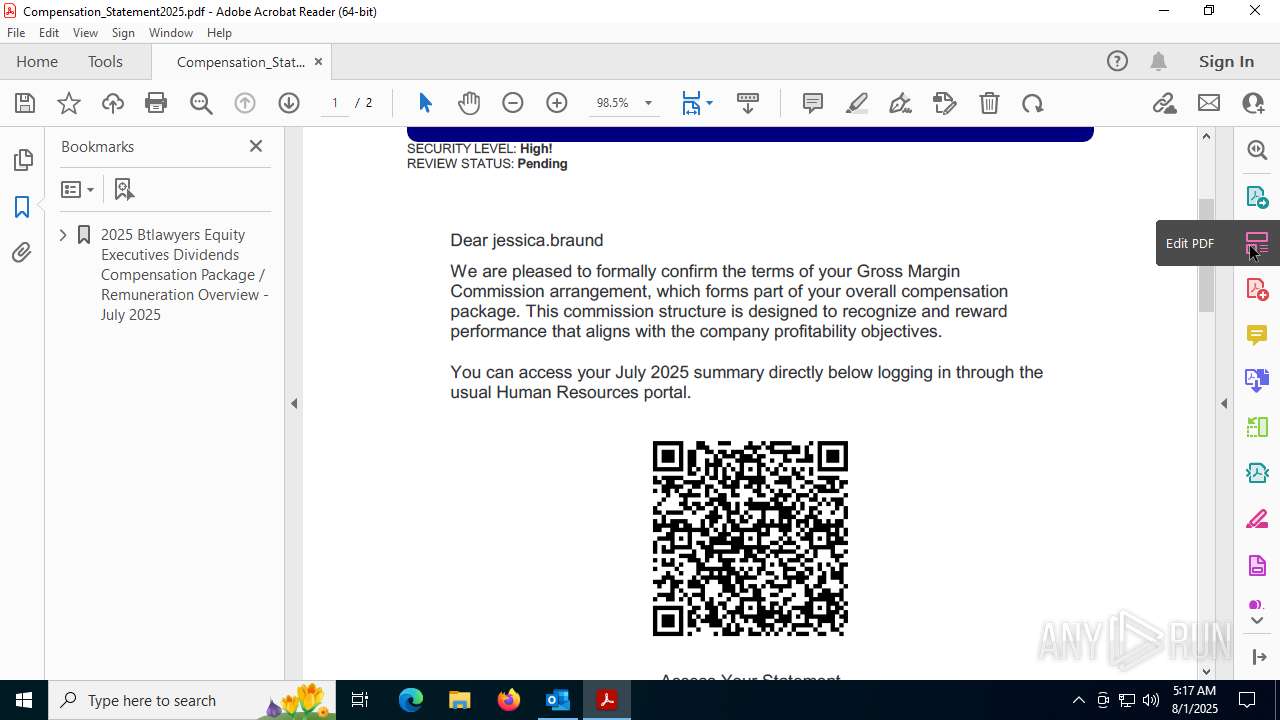Screen dimensions: 1280x720
Task: Zoom in with the plus button
Action: coord(557,103)
